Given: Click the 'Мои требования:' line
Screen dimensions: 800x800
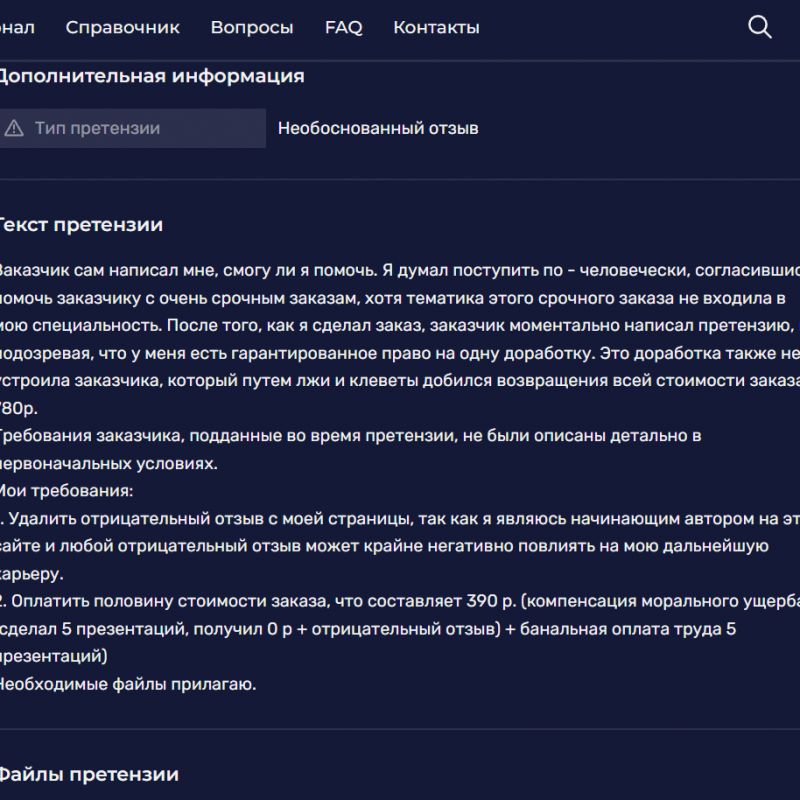Looking at the screenshot, I should point(66,491).
